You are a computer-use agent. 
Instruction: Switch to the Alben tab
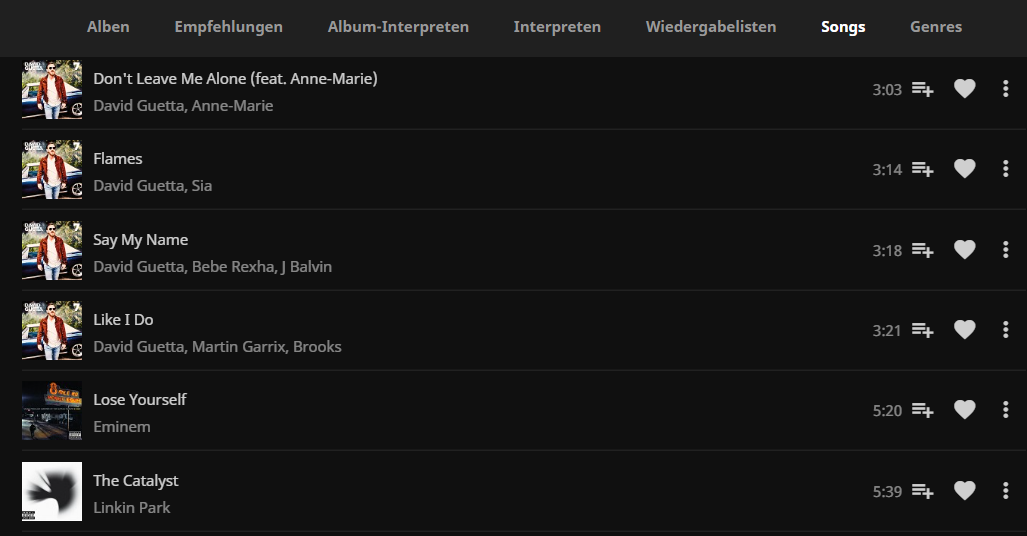coord(108,27)
